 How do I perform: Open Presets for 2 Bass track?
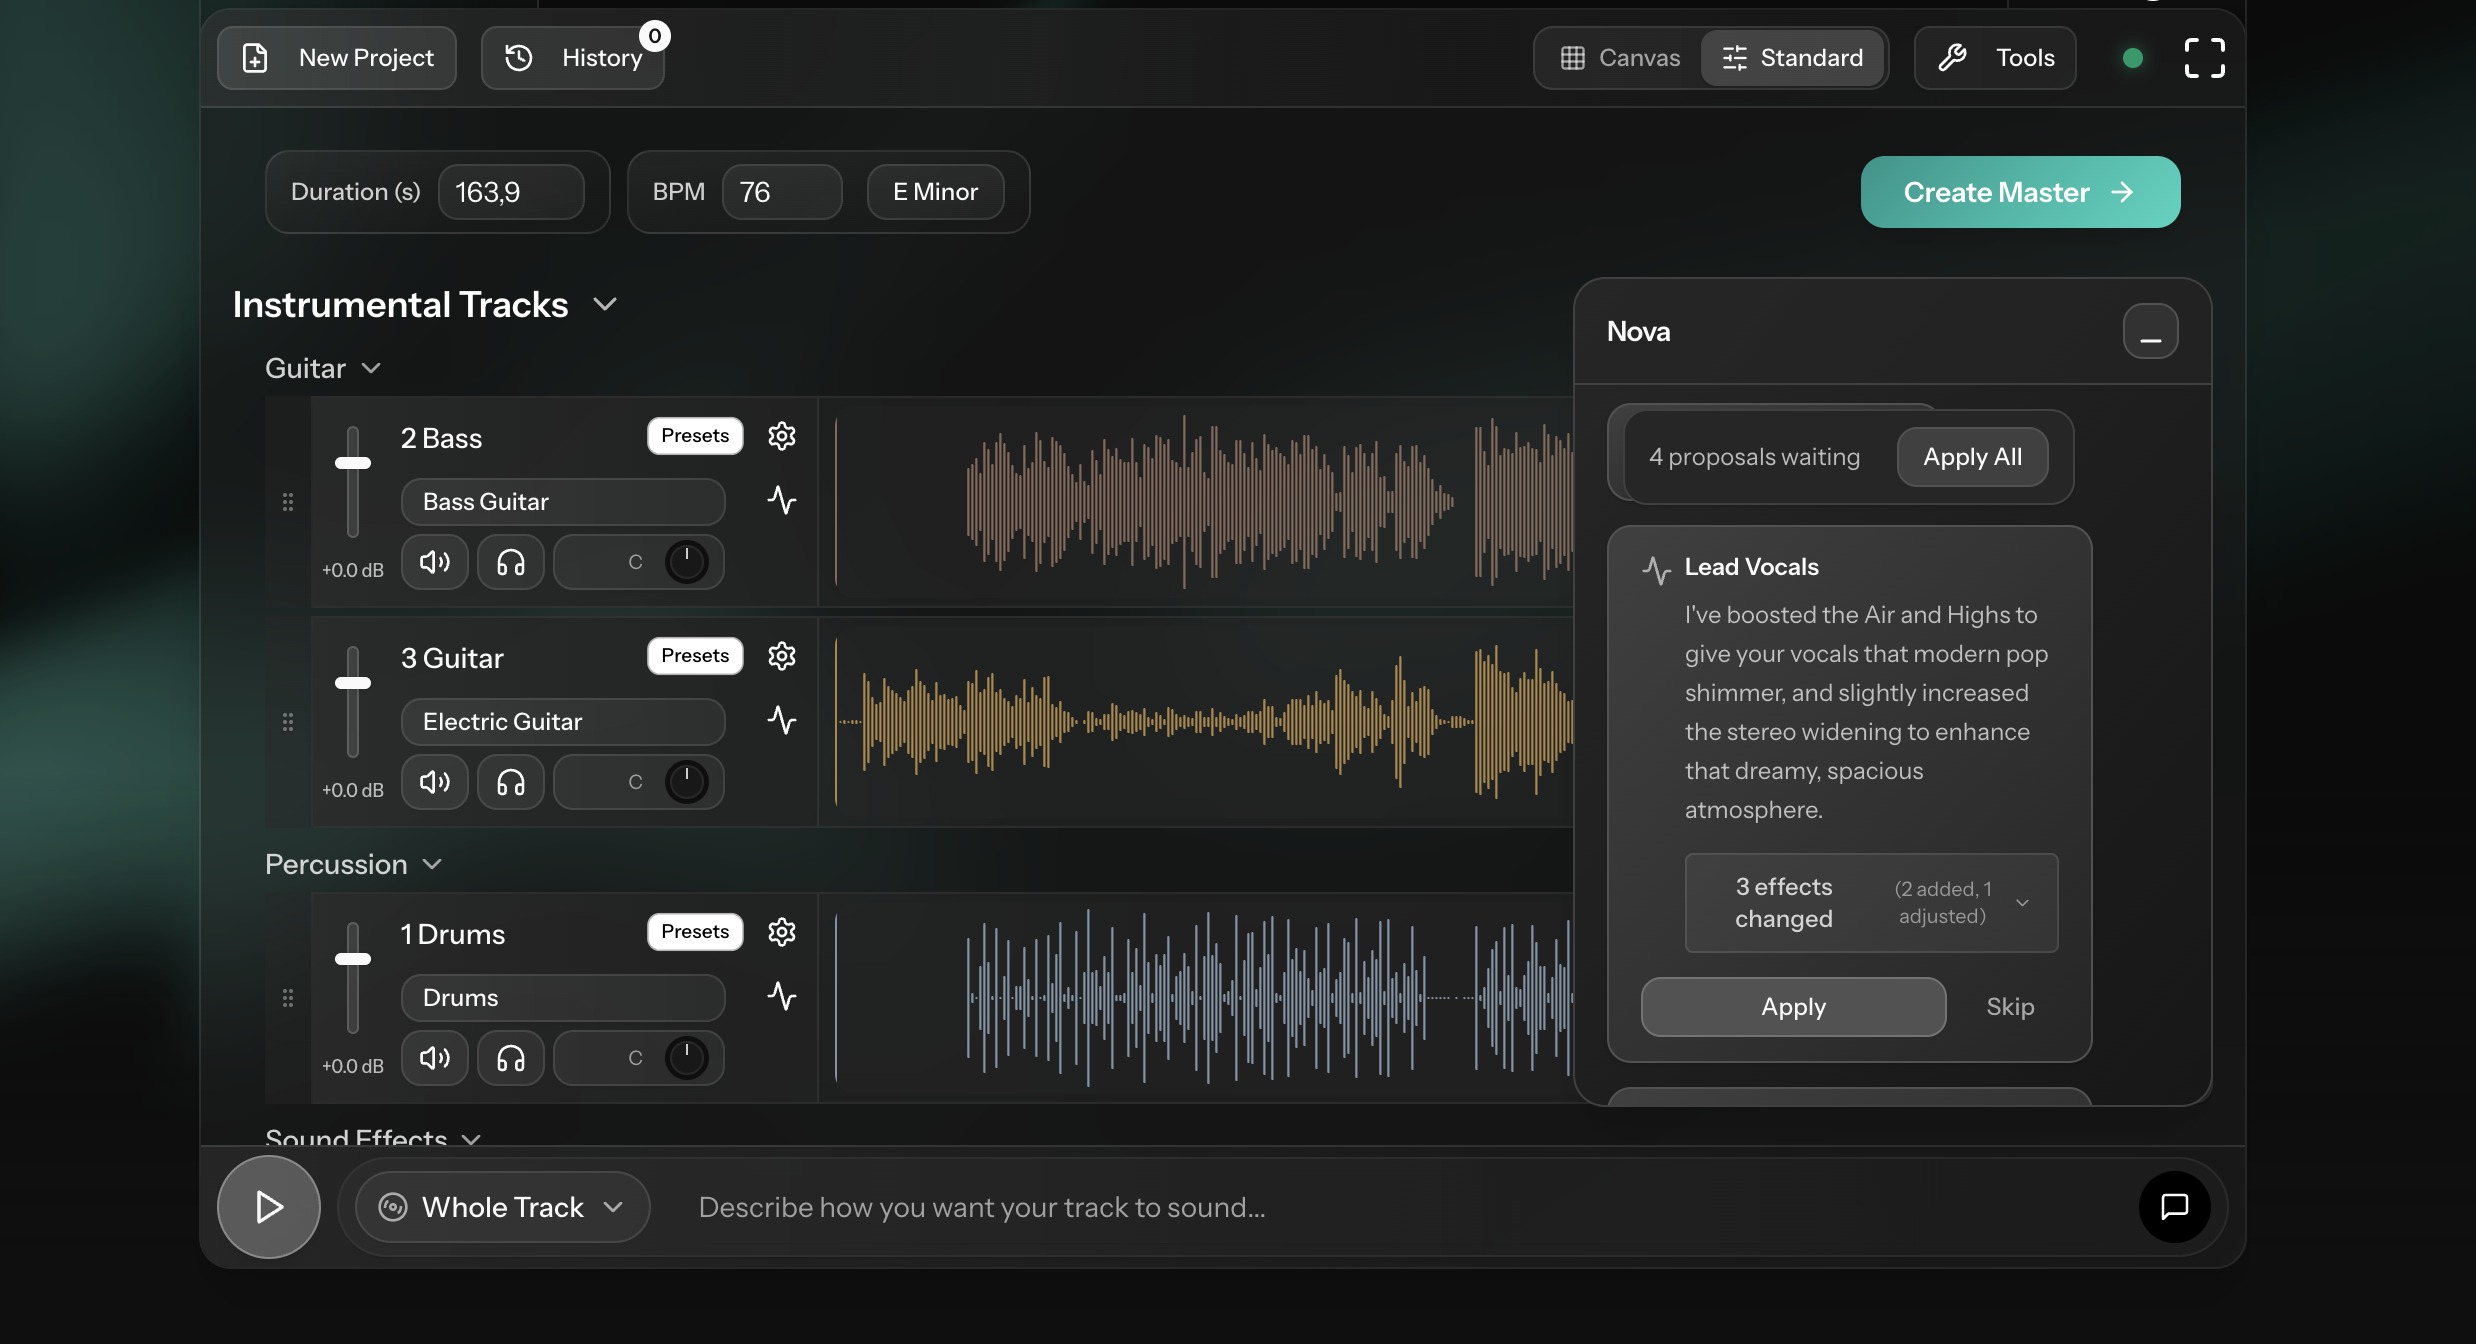pyautogui.click(x=695, y=436)
